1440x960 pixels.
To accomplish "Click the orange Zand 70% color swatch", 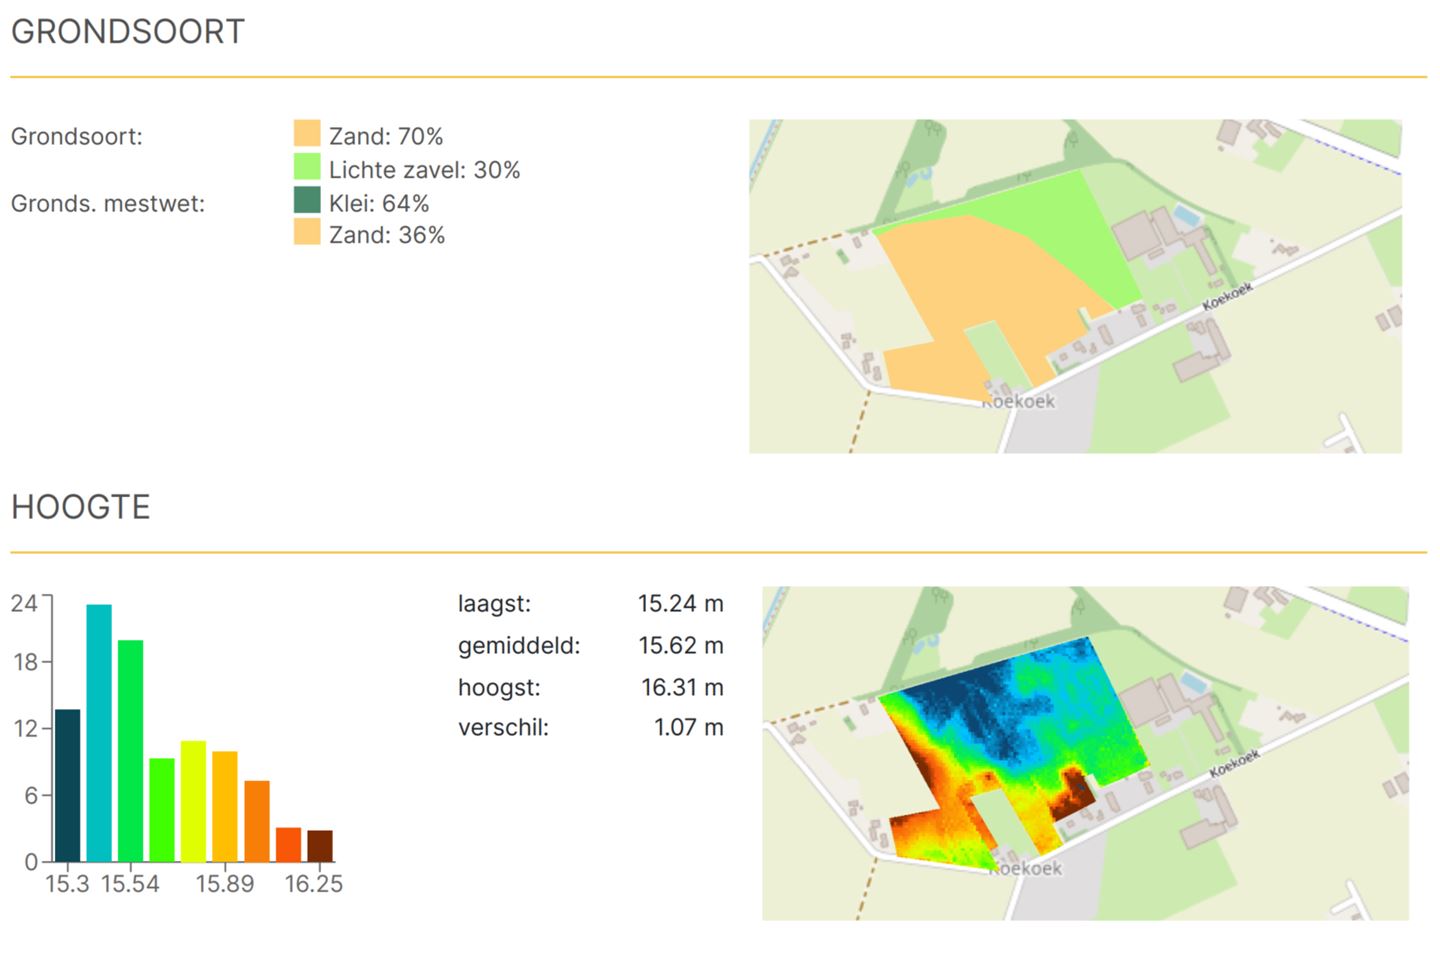I will coord(307,133).
